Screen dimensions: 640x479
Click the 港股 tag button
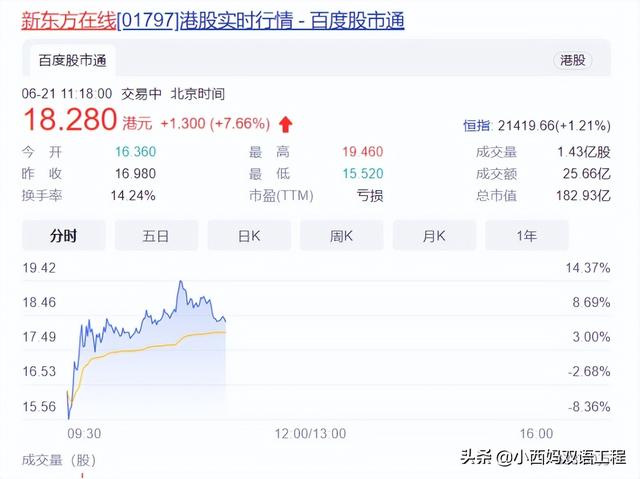[573, 60]
